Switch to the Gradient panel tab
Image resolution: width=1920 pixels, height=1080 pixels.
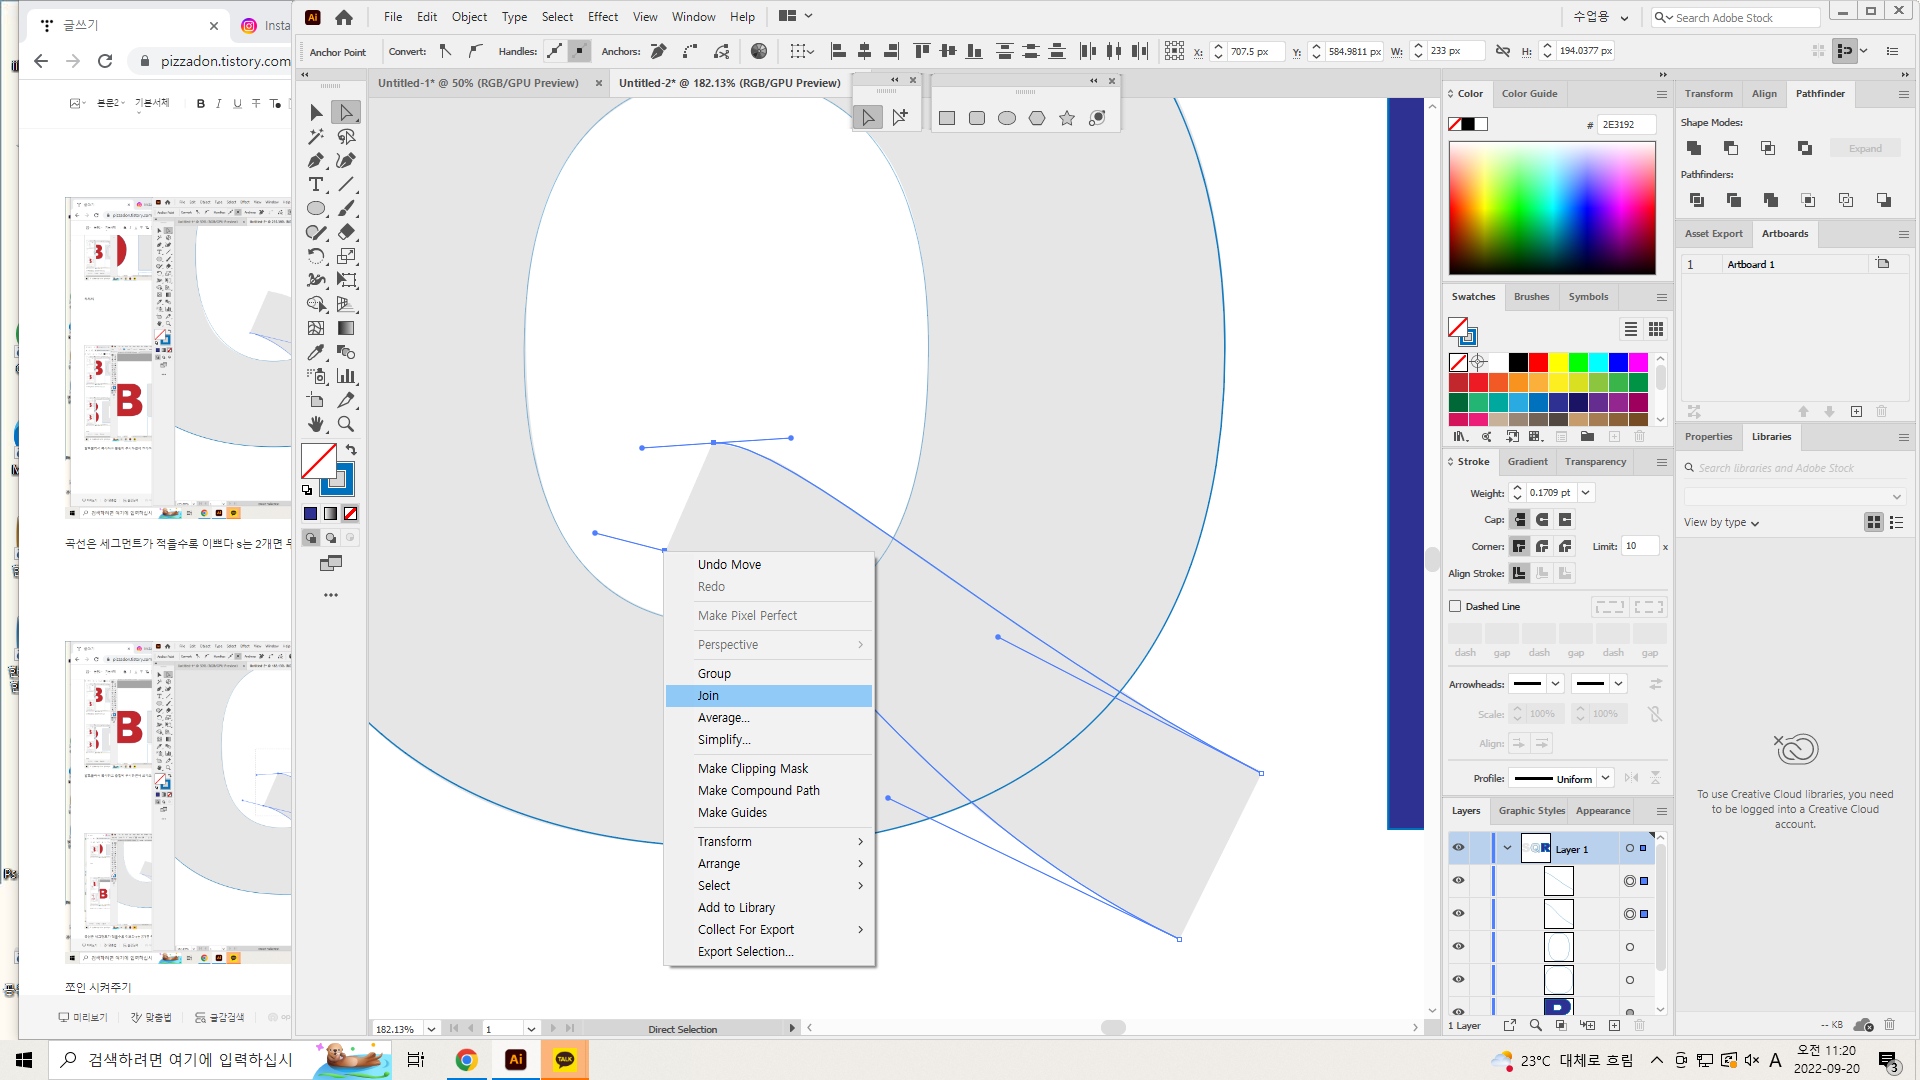pyautogui.click(x=1527, y=462)
